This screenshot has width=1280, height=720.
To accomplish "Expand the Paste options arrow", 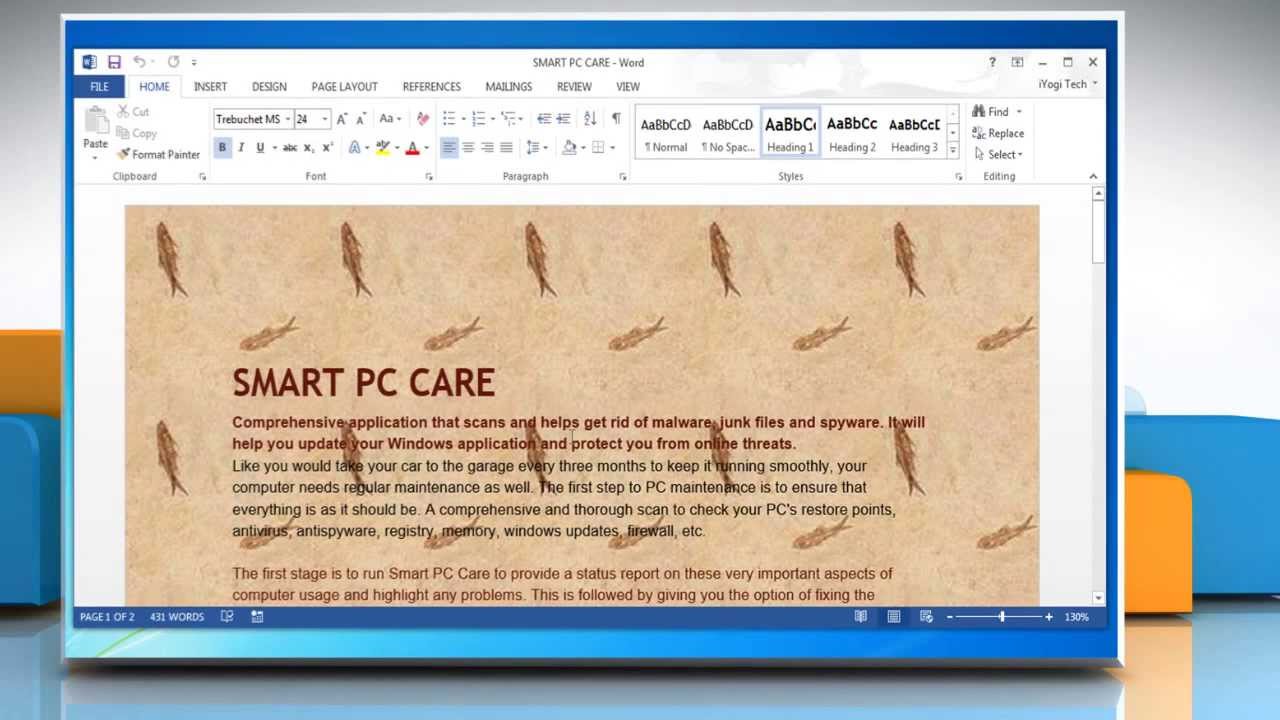I will pyautogui.click(x=96, y=157).
